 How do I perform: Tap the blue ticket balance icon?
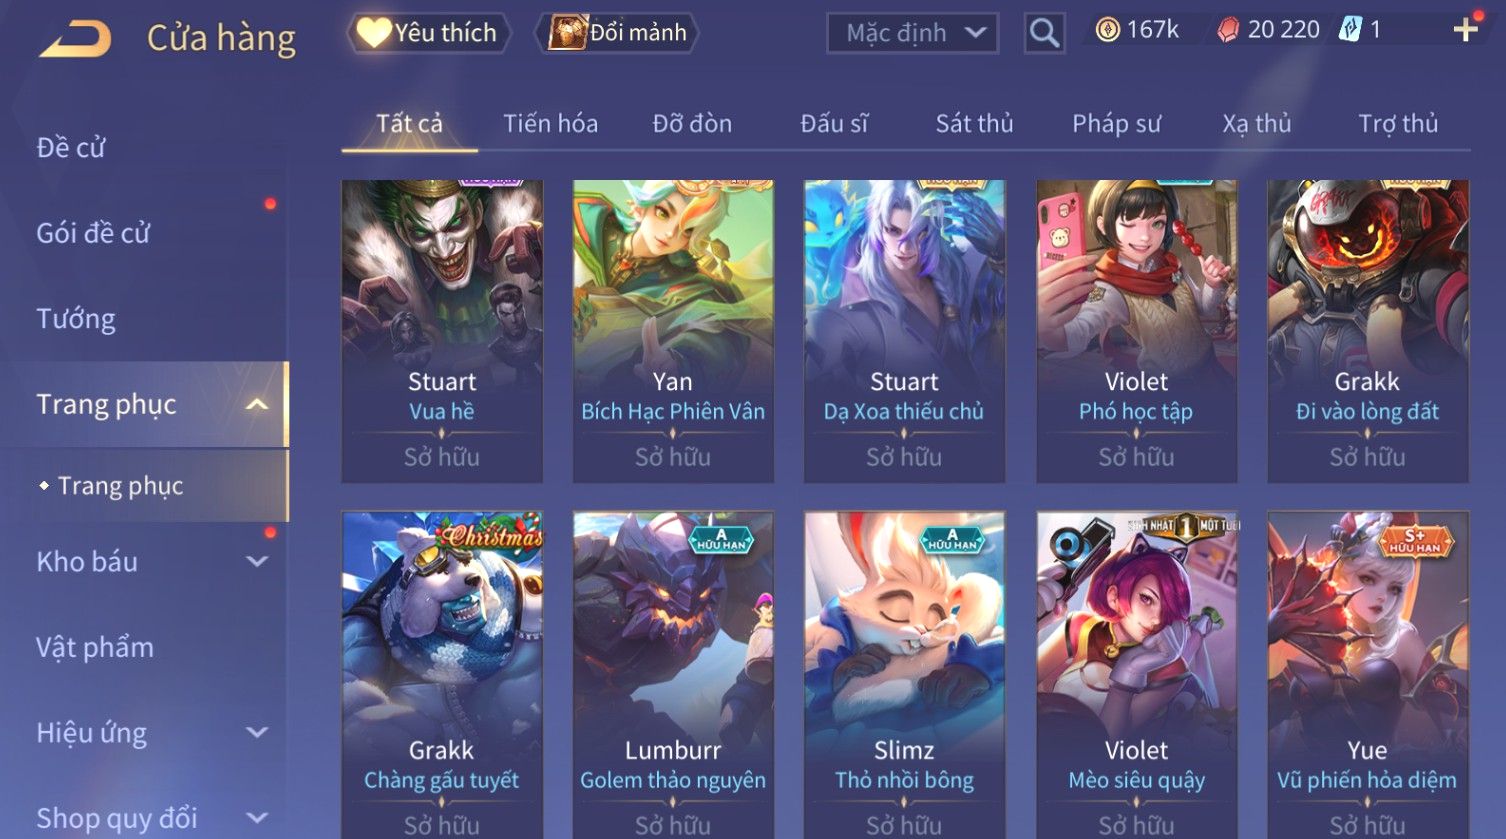click(x=1351, y=30)
